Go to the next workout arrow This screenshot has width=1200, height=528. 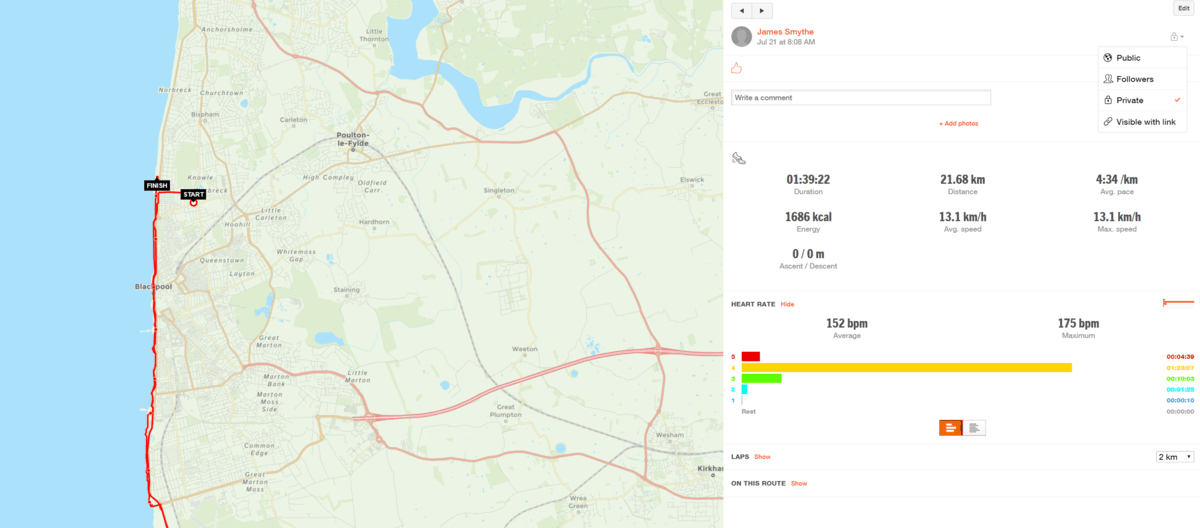(762, 11)
